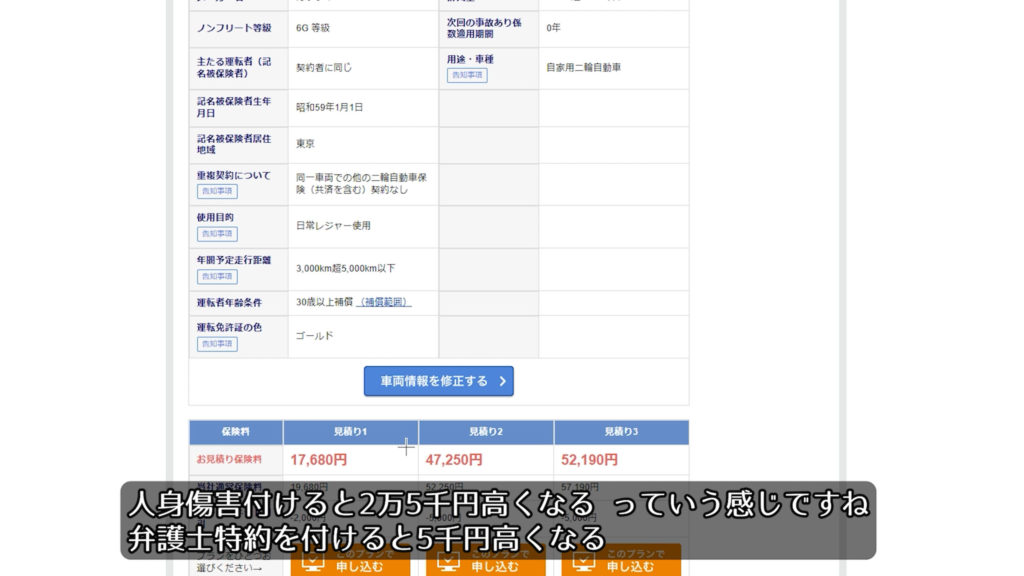This screenshot has width=1024, height=576.
Task: Select the 見積り3 column header
Action: (x=621, y=432)
